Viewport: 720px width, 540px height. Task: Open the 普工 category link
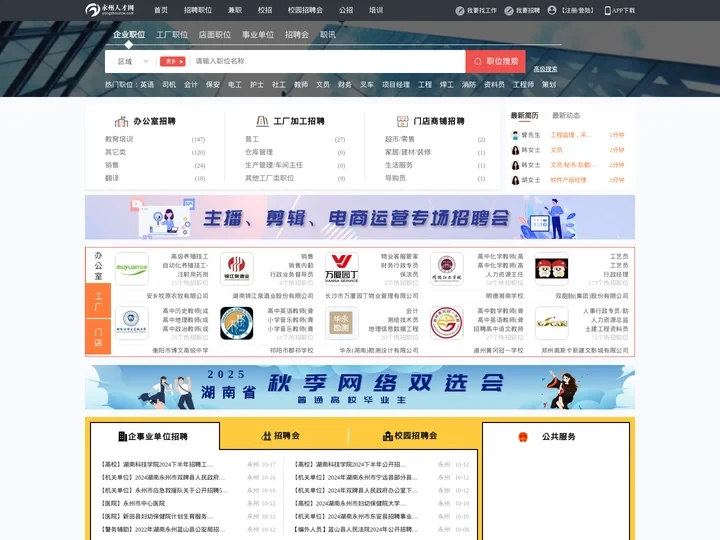252,139
